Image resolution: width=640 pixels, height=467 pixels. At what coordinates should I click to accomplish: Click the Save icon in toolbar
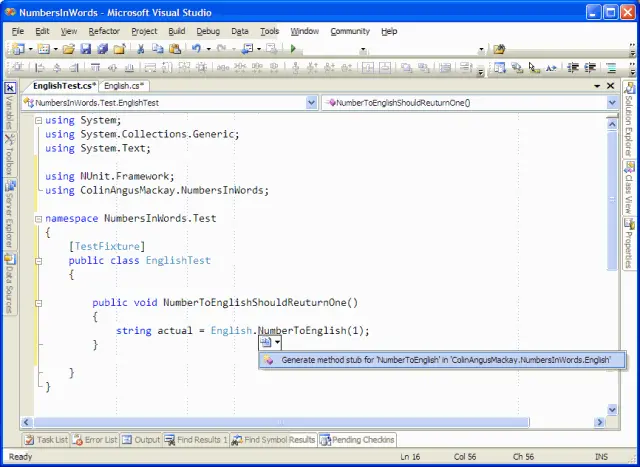tap(85, 49)
